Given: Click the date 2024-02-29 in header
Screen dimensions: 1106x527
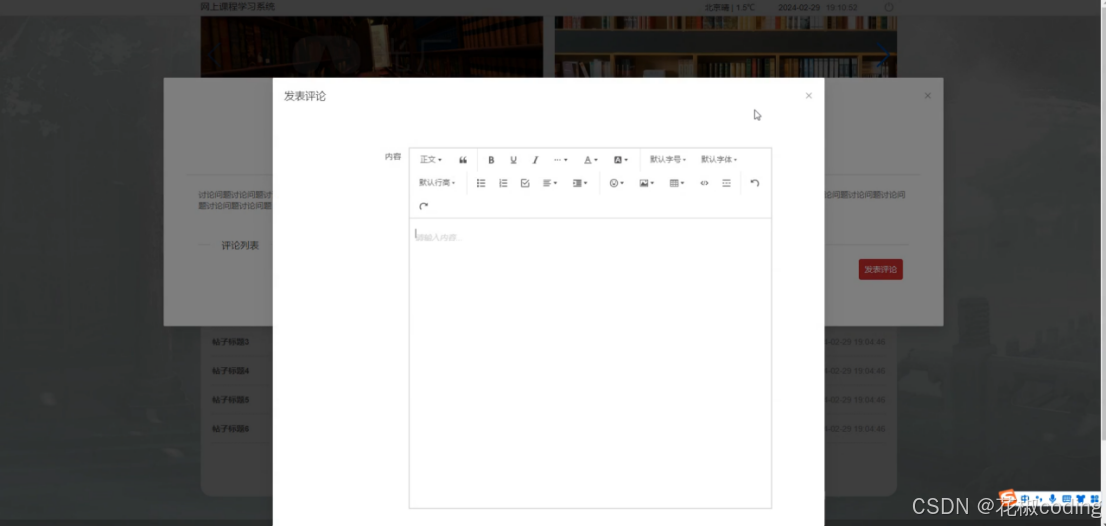Looking at the screenshot, I should 798,8.
